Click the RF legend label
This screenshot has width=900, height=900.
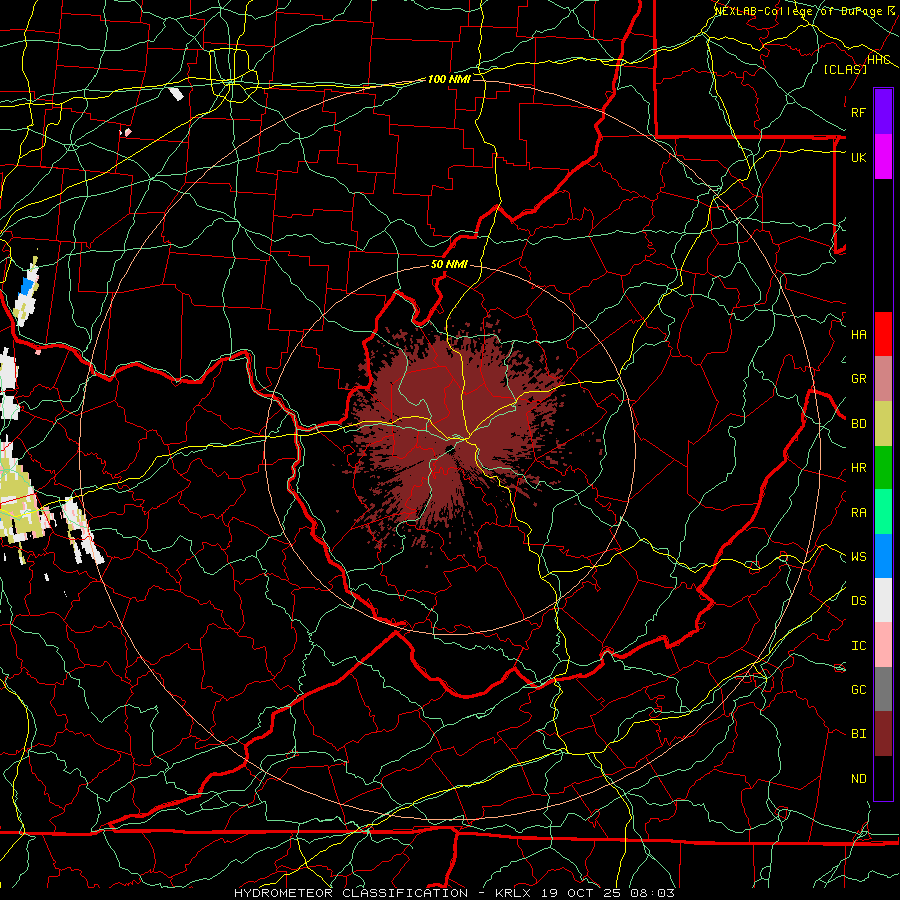[x=858, y=112]
